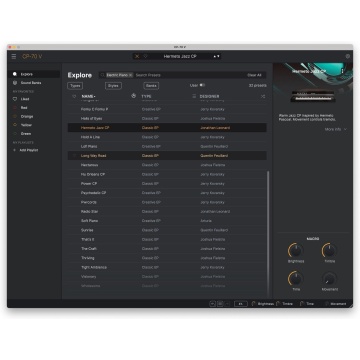Sort presets by the NAME column

coord(88,96)
